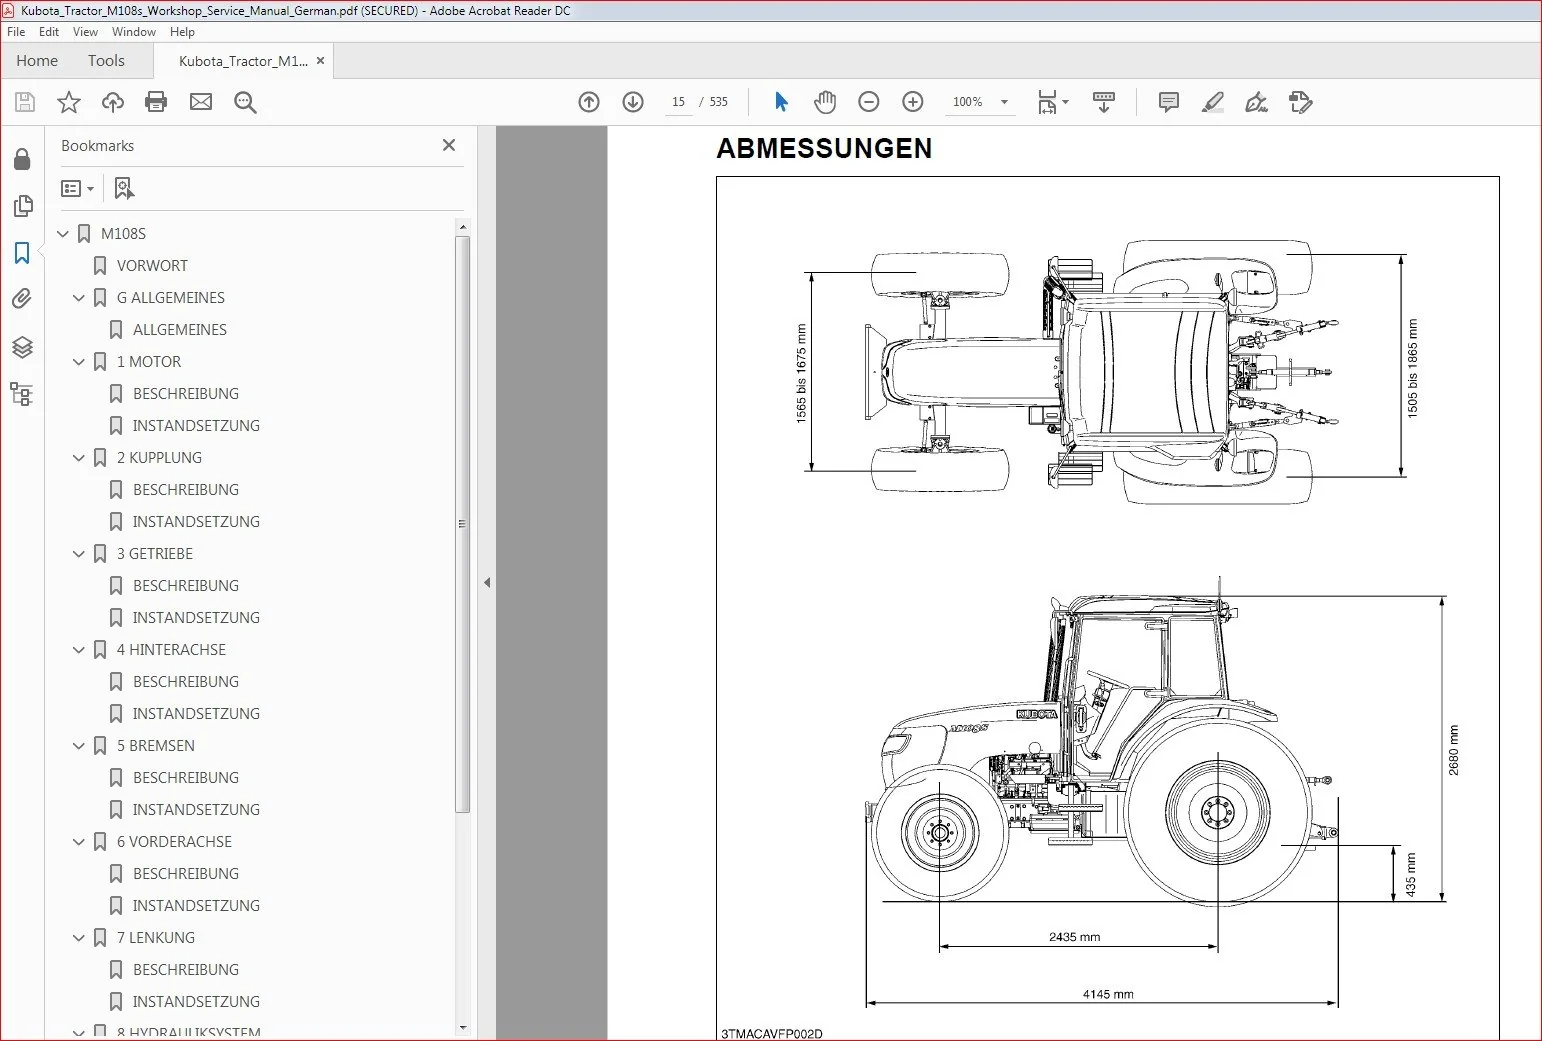Select the arrow selection tool

(781, 102)
